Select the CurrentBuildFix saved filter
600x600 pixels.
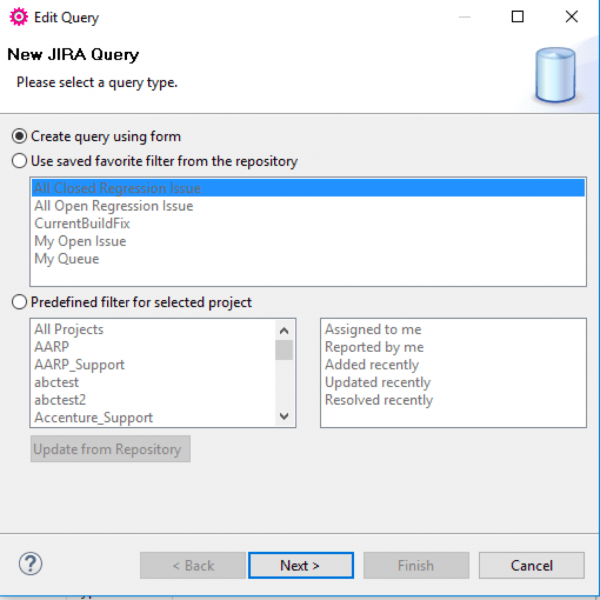click(x=82, y=224)
